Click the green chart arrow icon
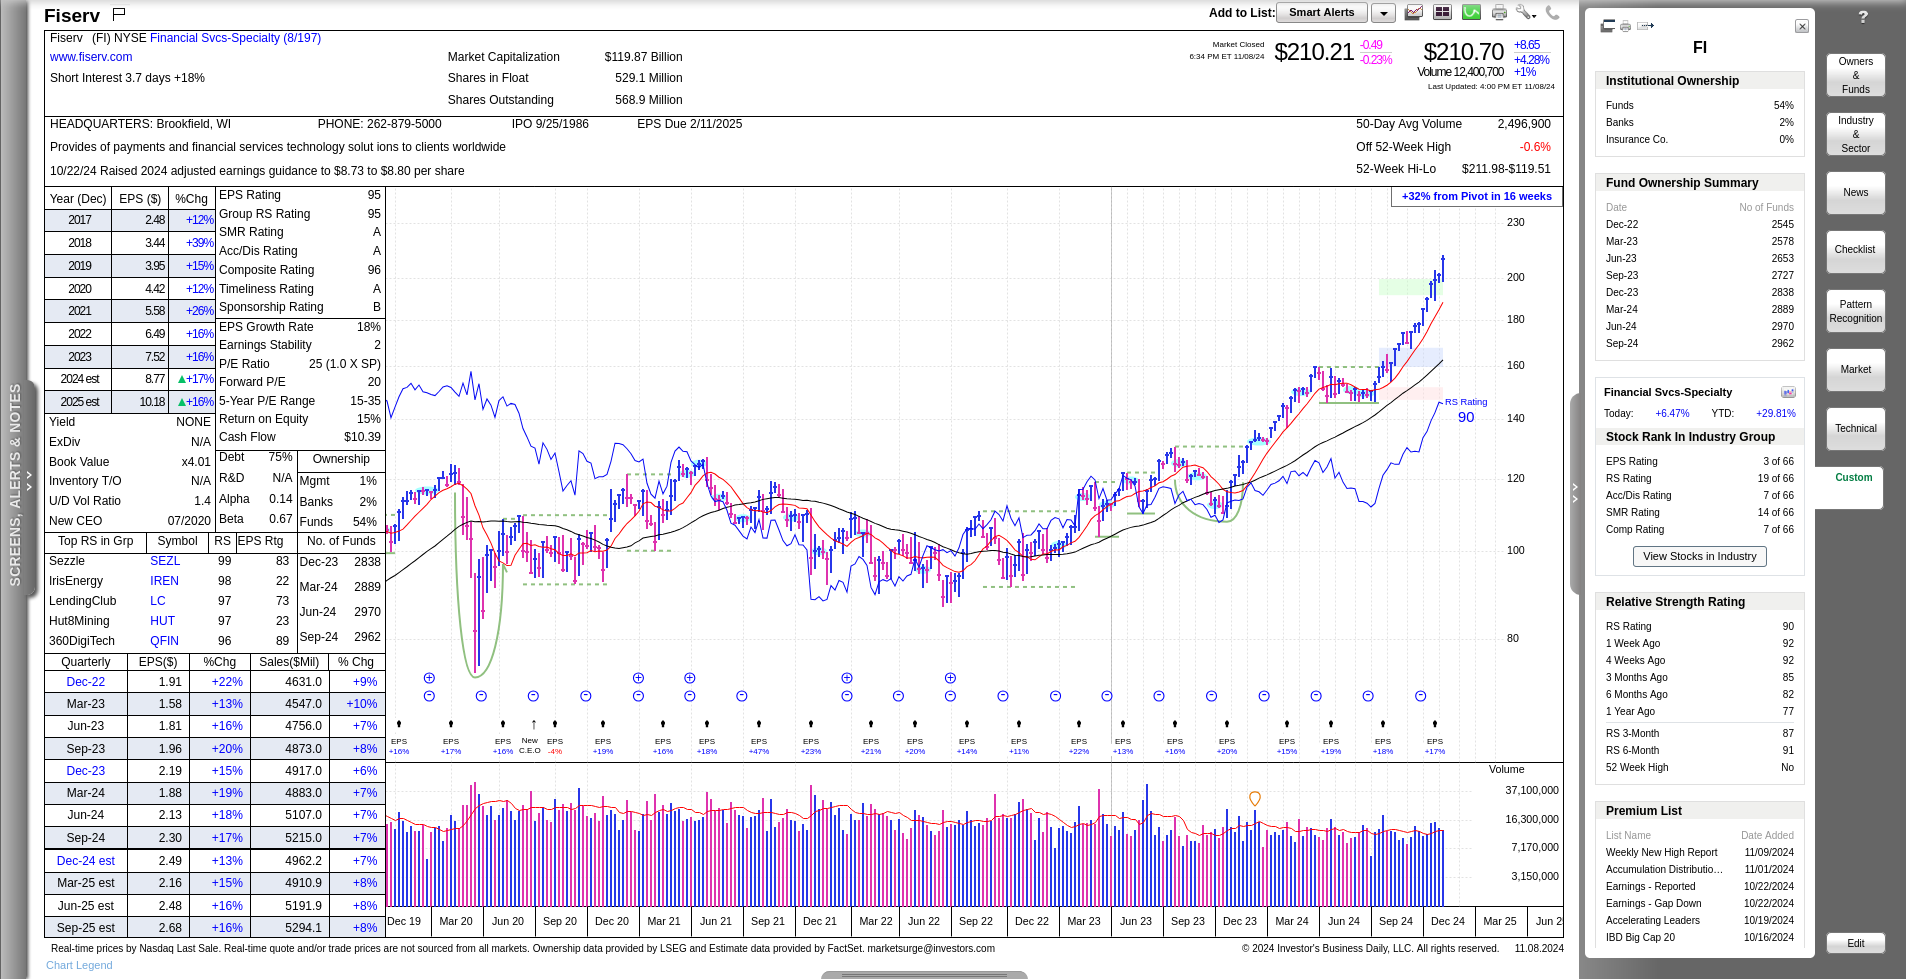The width and height of the screenshot is (1906, 979). [x=1471, y=12]
